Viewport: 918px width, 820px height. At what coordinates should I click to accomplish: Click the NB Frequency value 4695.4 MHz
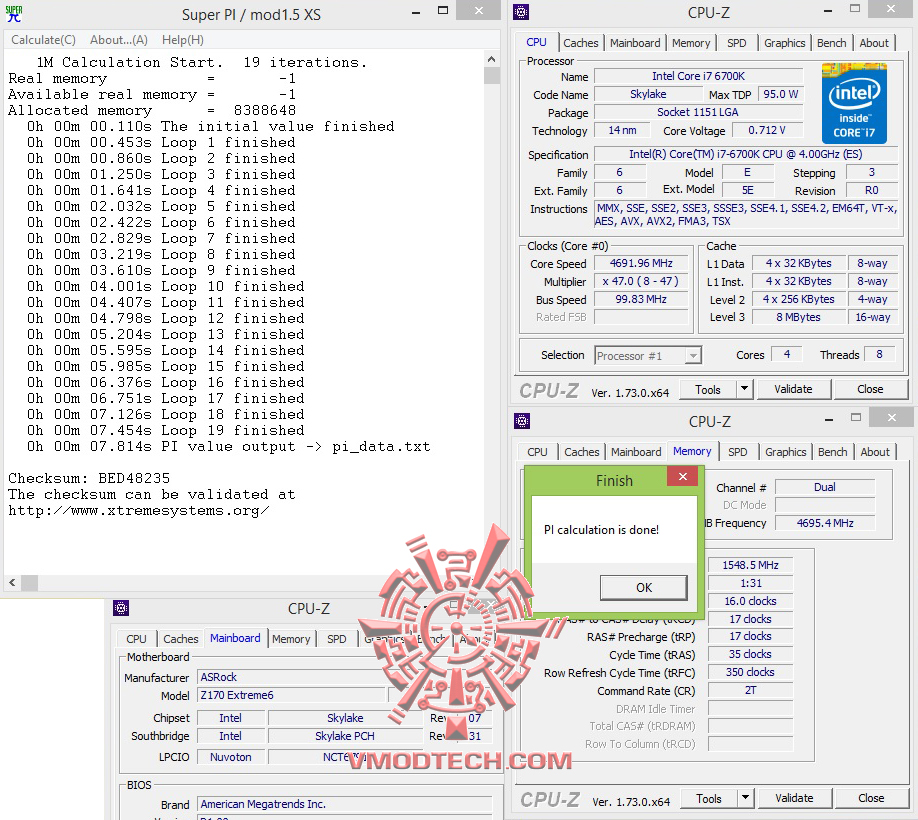pyautogui.click(x=825, y=523)
